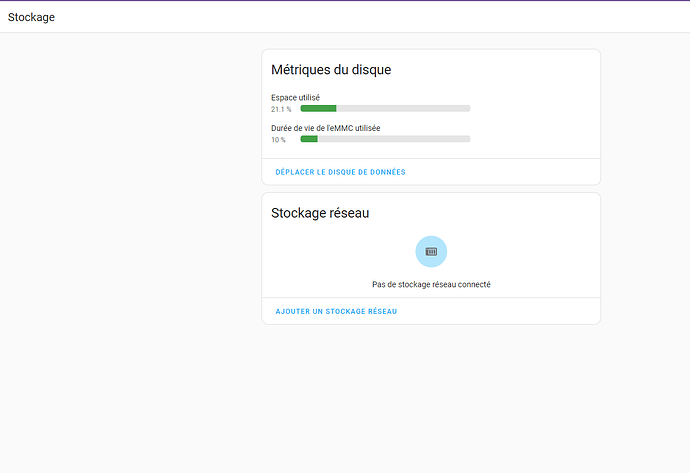Click the network storage icon
690x473 pixels.
tap(431, 251)
